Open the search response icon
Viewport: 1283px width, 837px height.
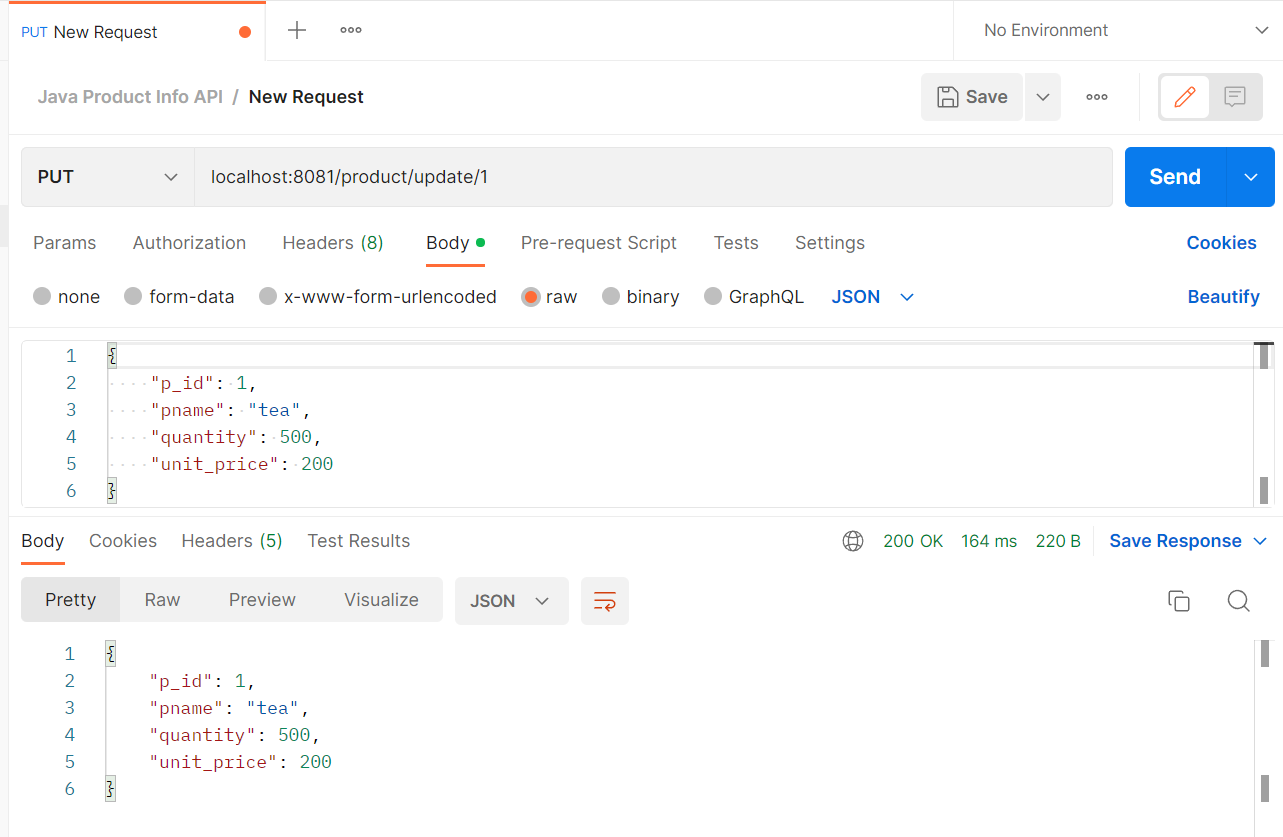pos(1238,601)
